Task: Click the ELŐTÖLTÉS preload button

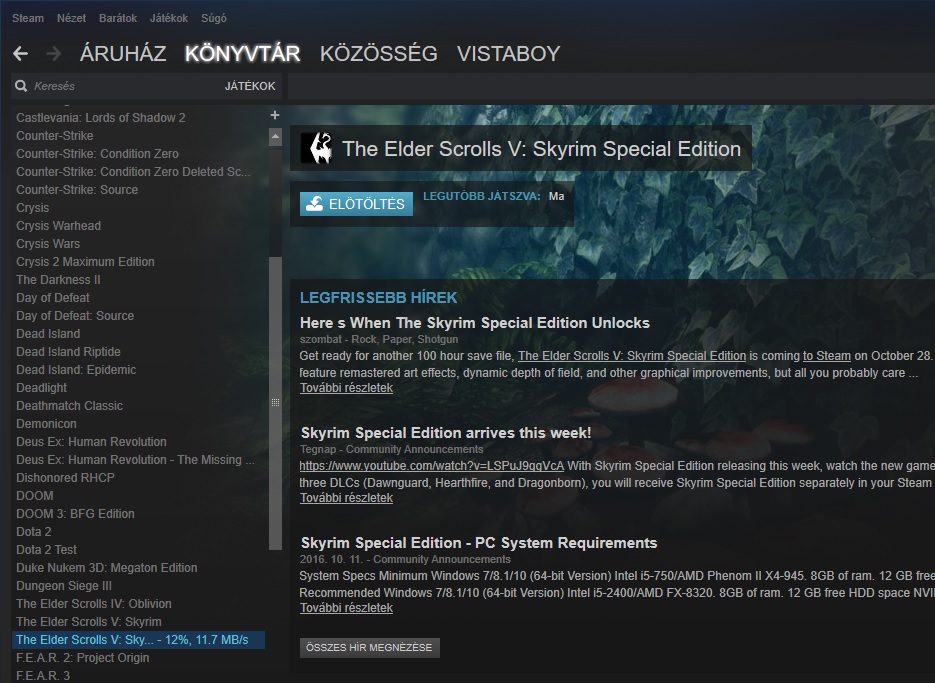Action: tap(356, 204)
